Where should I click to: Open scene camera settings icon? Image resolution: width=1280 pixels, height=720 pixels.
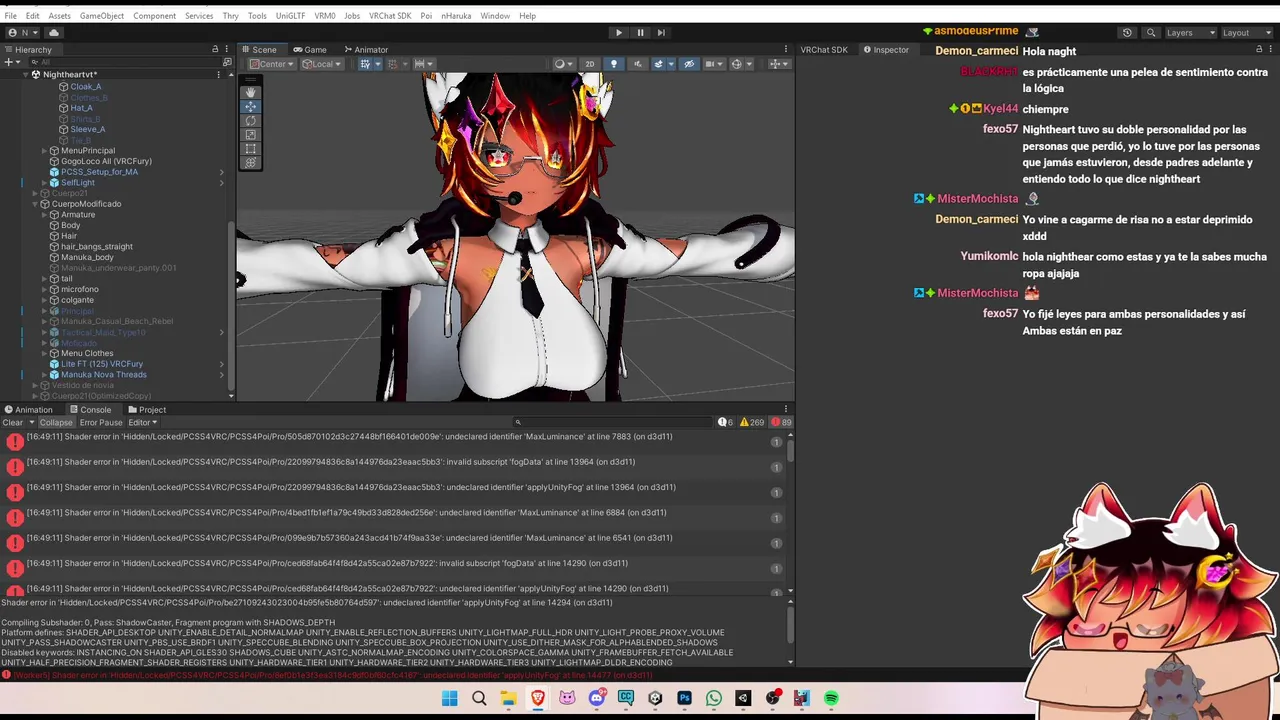pyautogui.click(x=713, y=64)
